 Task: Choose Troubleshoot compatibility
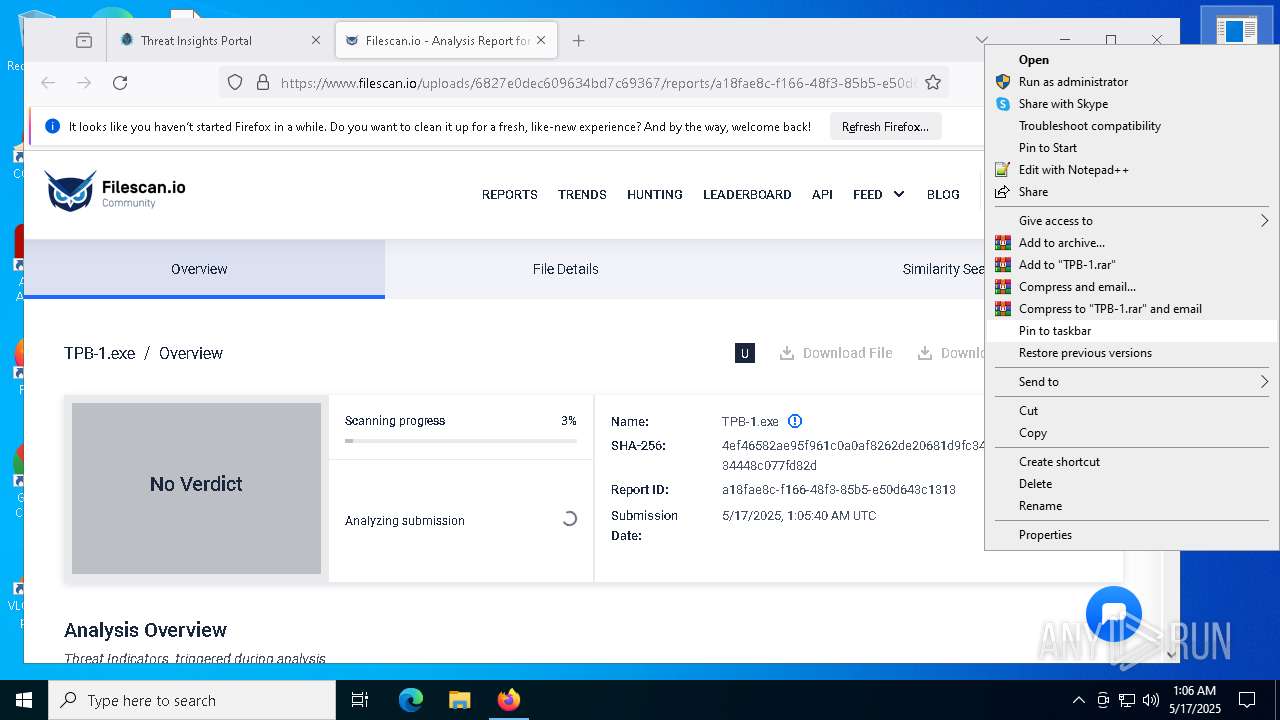pos(1132,126)
